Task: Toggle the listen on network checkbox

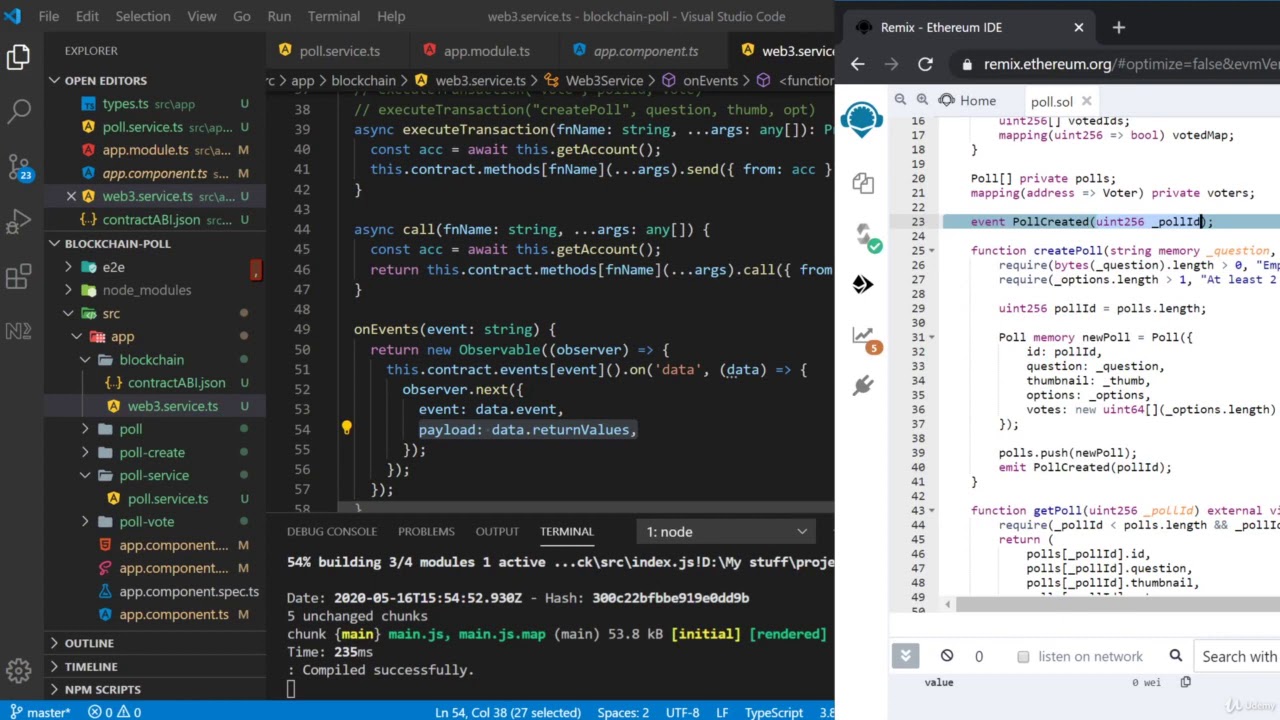Action: point(1023,657)
